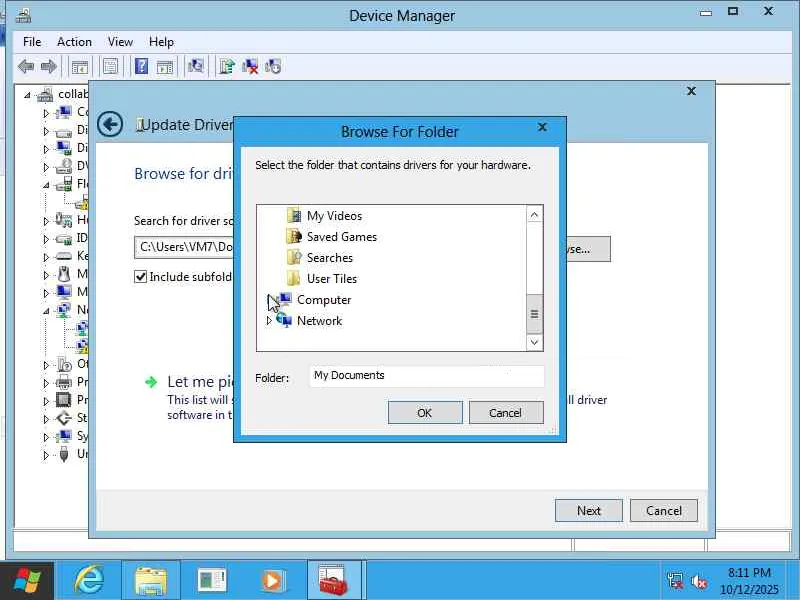Screen dimensions: 800x600
Task: Open the Help menu
Action: point(161,42)
